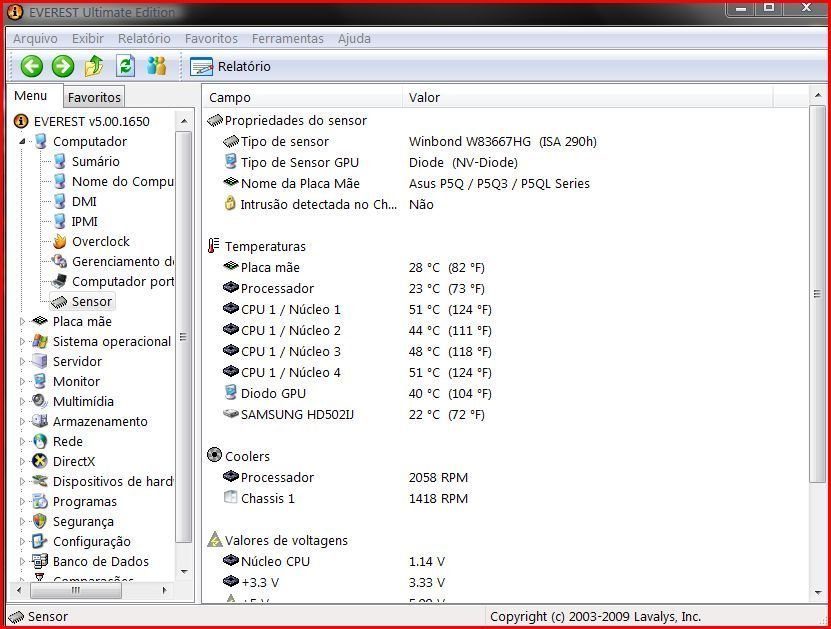This screenshot has height=629, width=831.
Task: Click the Coolers fan icon
Action: [214, 455]
